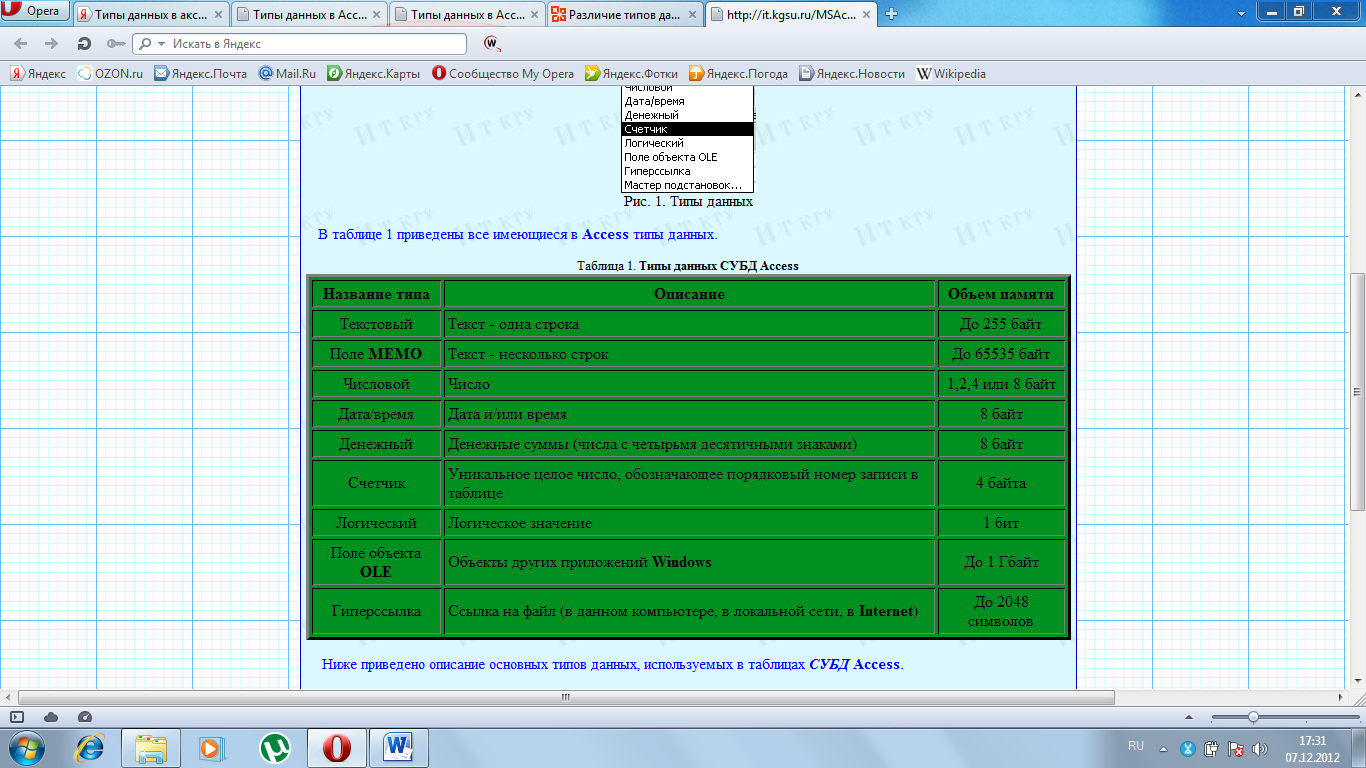This screenshot has width=1366, height=768.
Task: Click the 'Объем памяти' table header
Action: pos(1001,294)
